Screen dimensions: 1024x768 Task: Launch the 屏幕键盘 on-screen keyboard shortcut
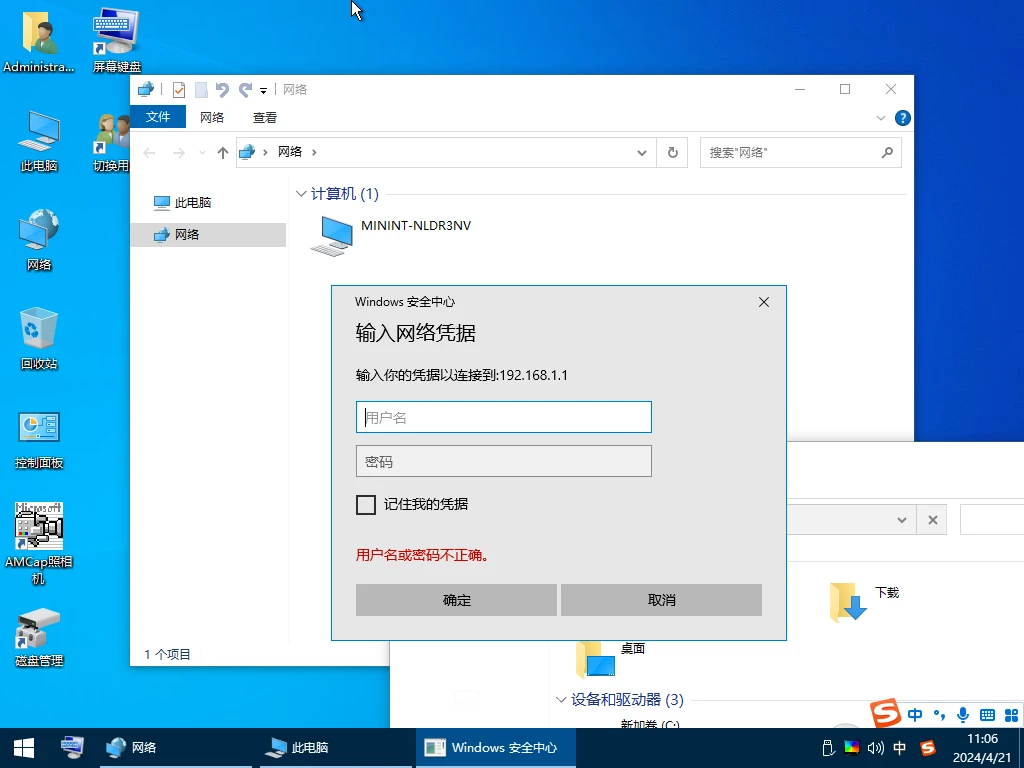coord(116,40)
